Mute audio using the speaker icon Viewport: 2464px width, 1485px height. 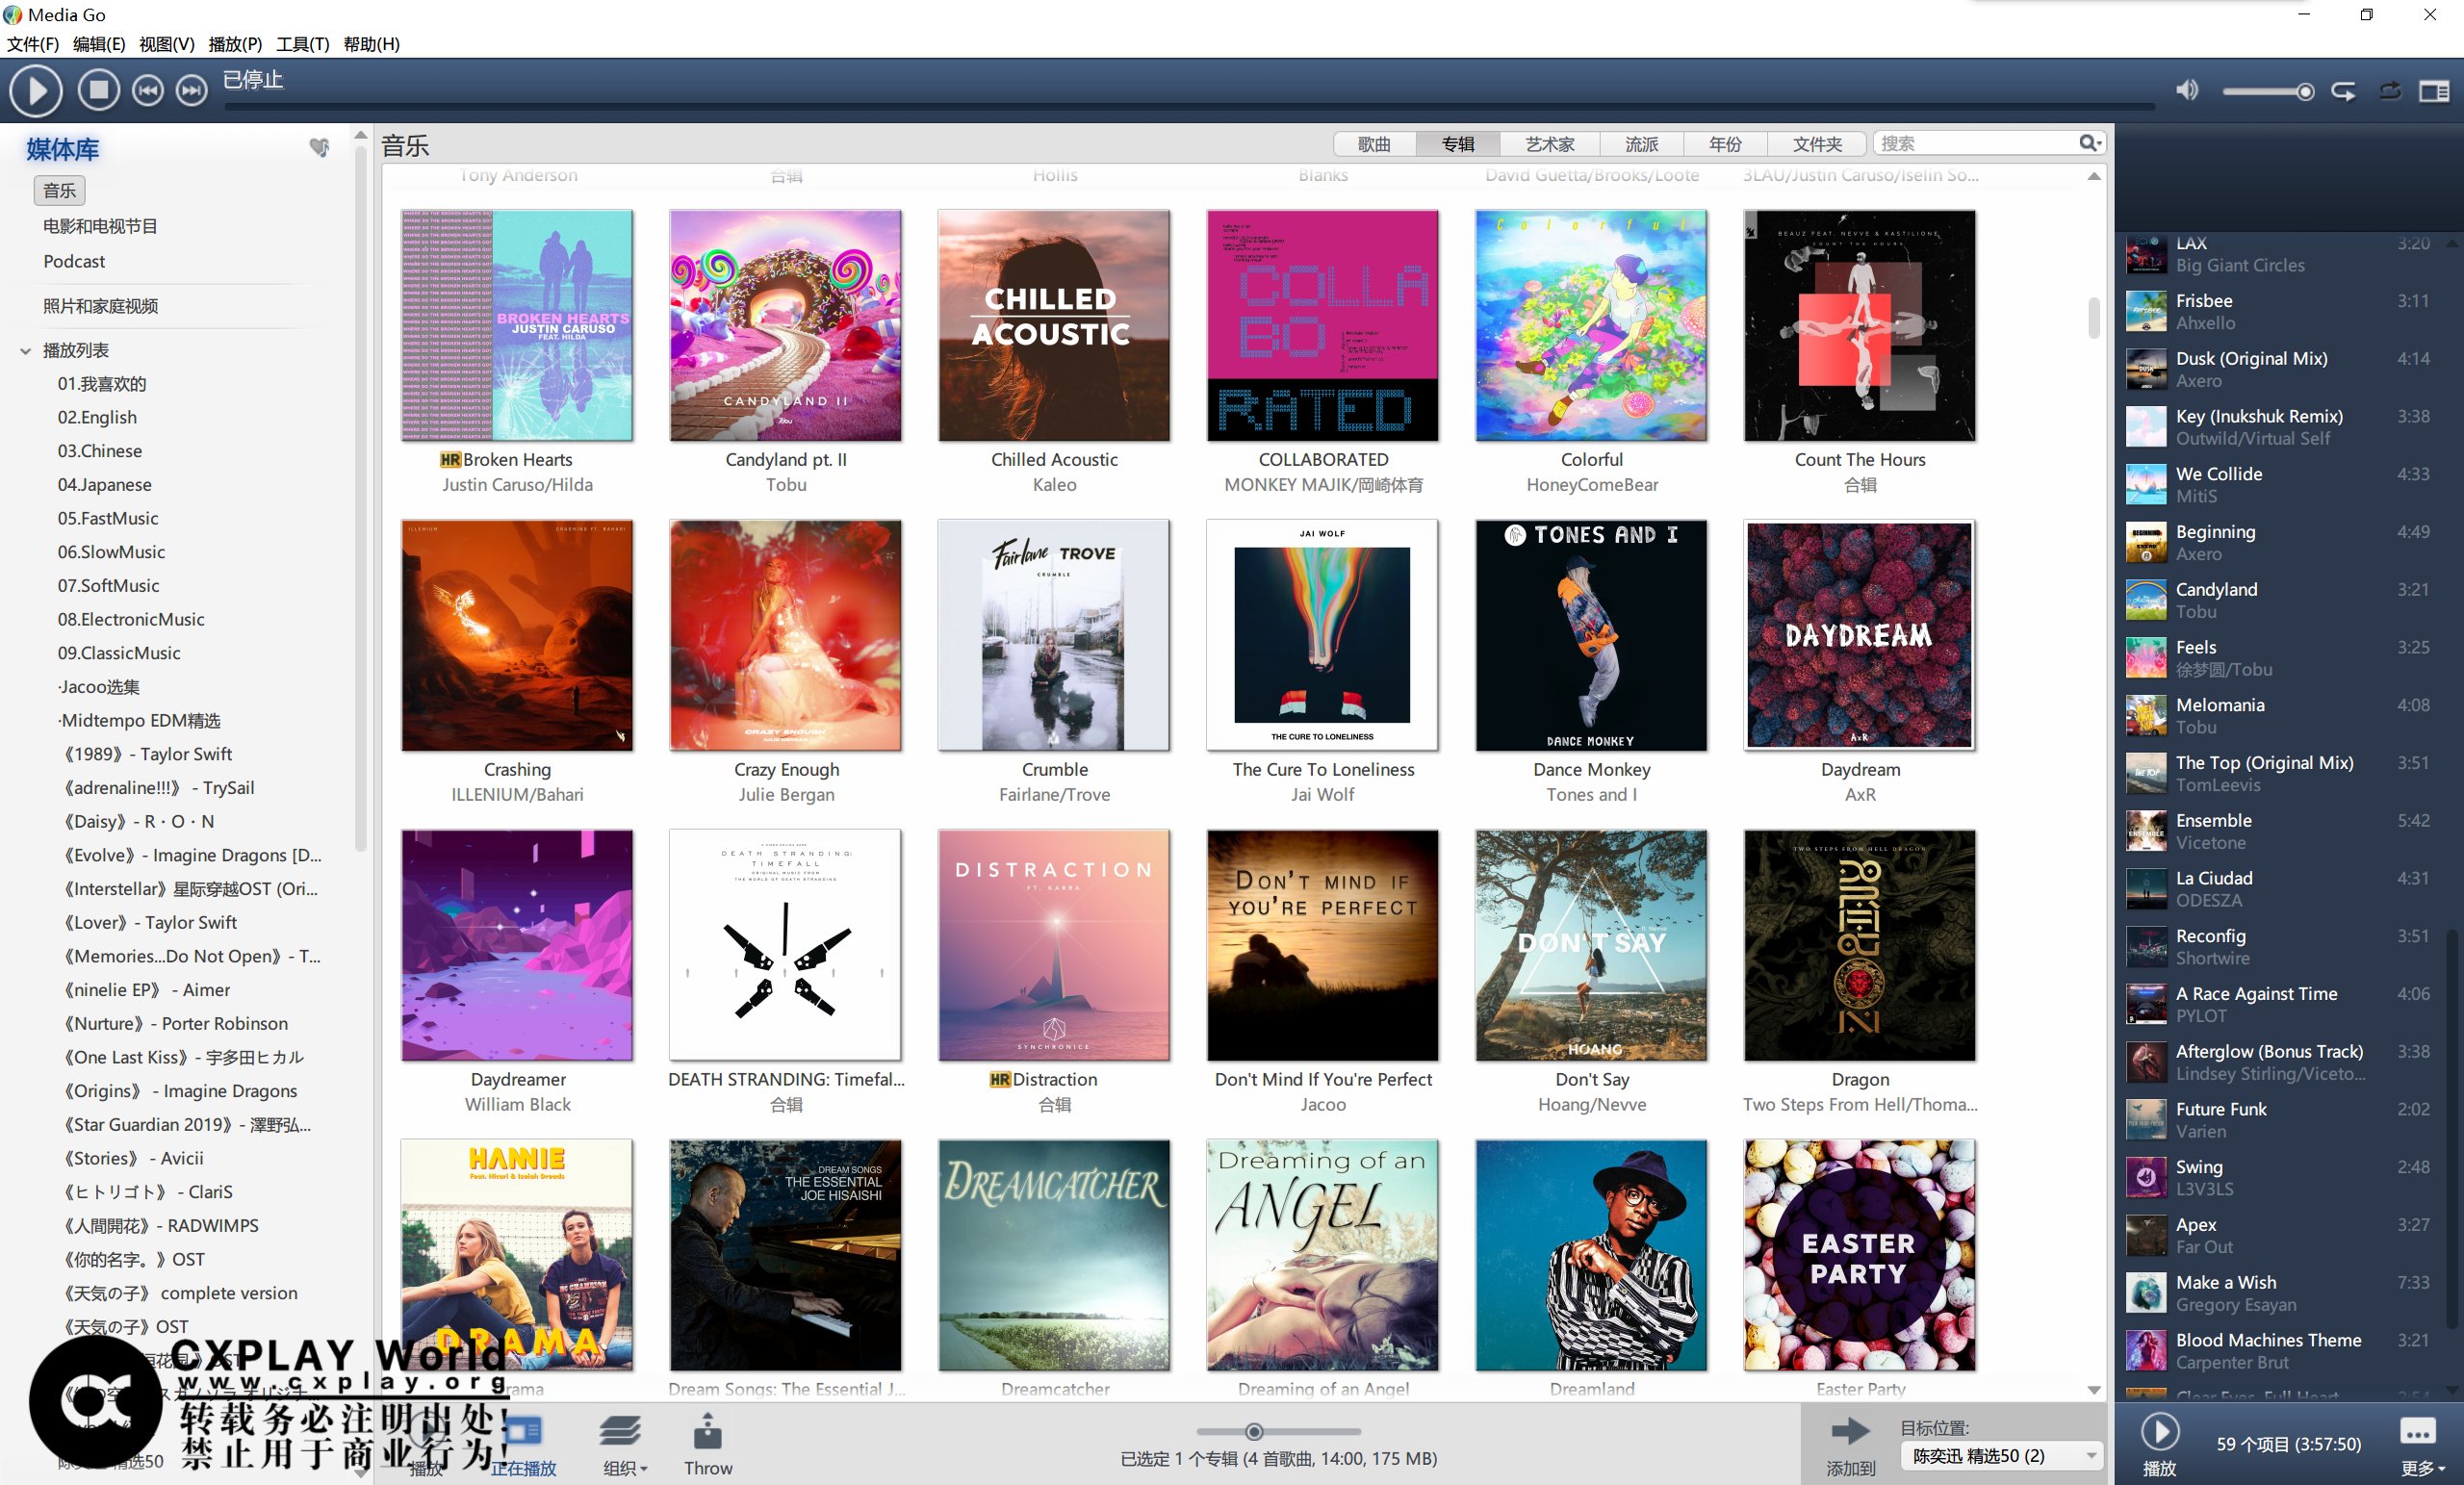pyautogui.click(x=2187, y=91)
